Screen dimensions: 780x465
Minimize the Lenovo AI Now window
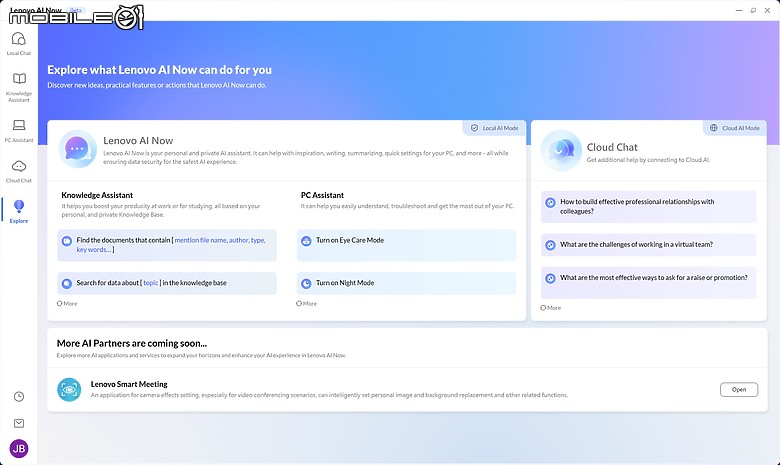(739, 10)
